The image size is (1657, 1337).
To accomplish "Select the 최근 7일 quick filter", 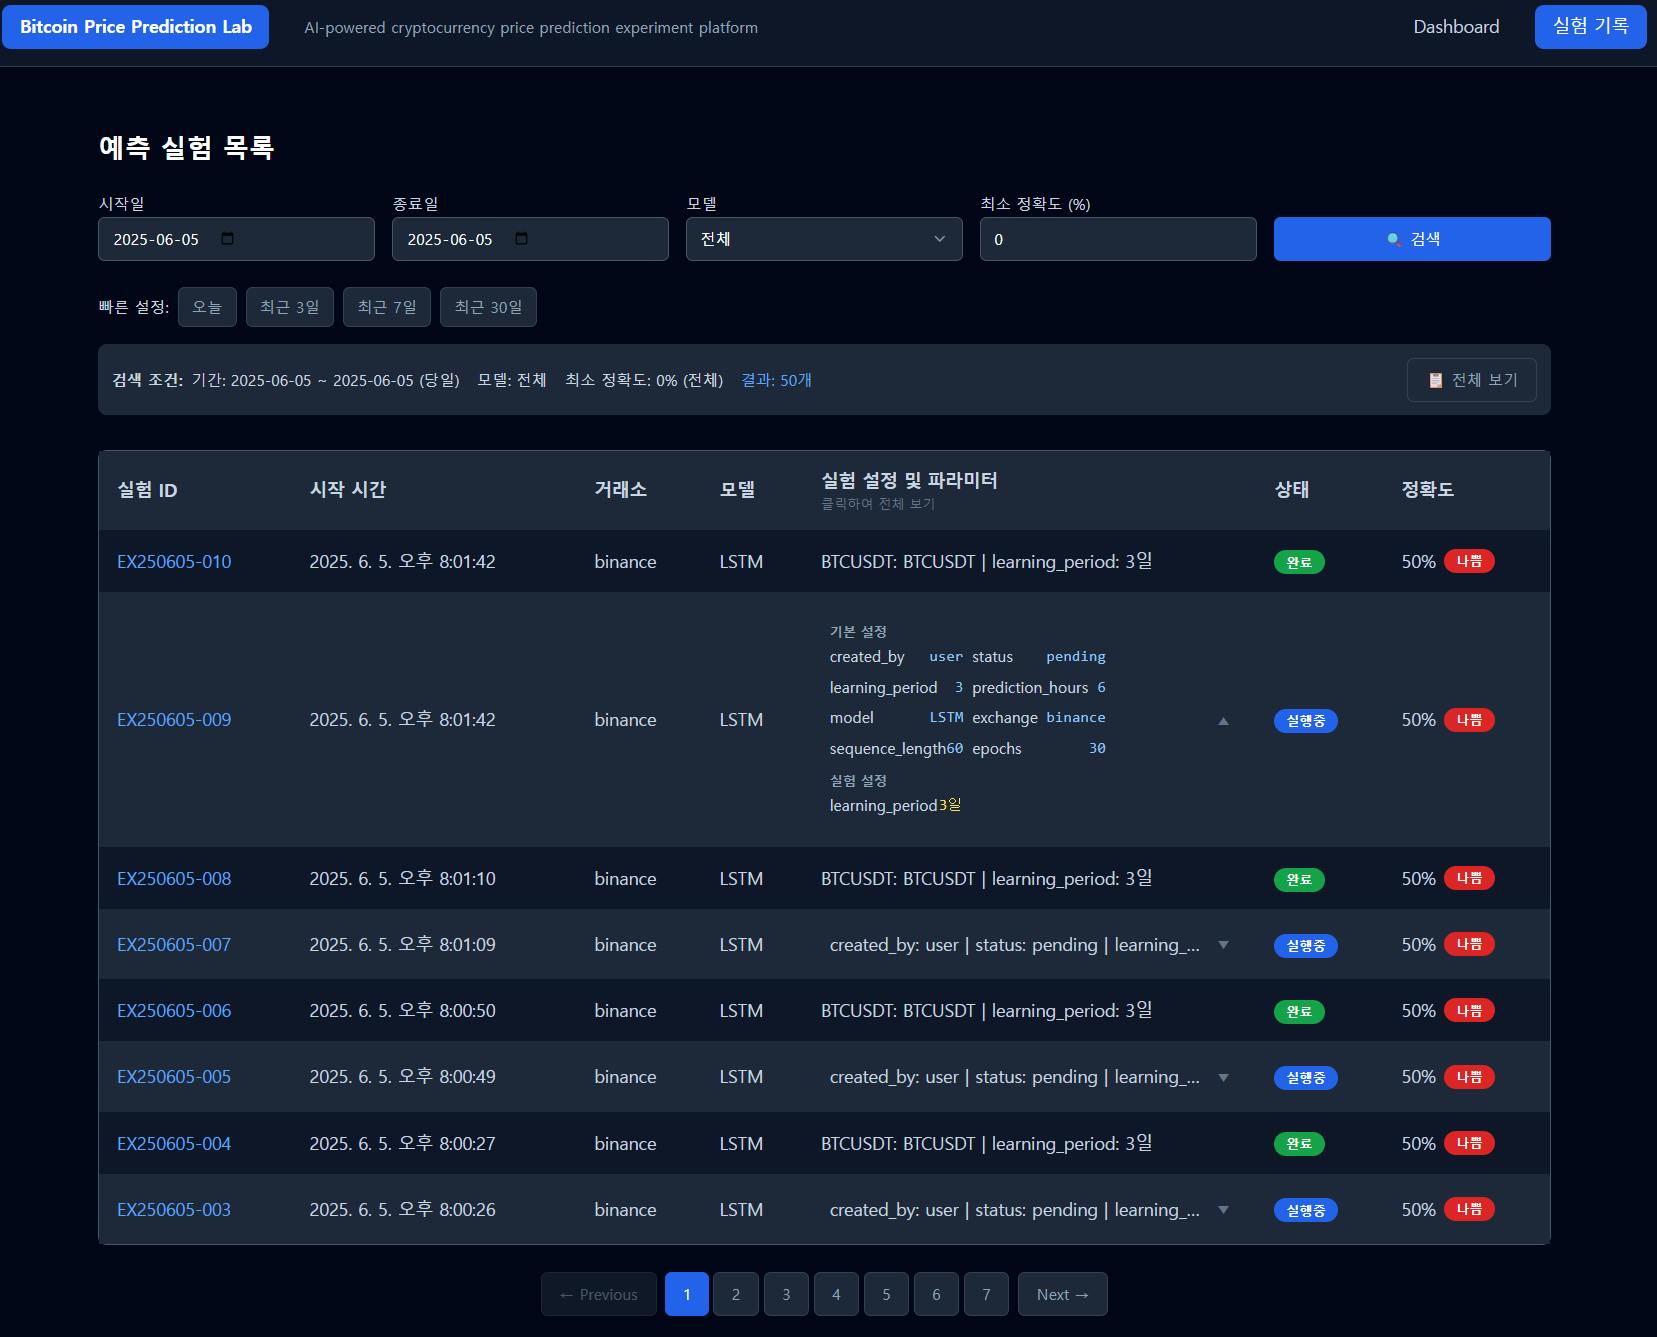I will click(x=386, y=307).
